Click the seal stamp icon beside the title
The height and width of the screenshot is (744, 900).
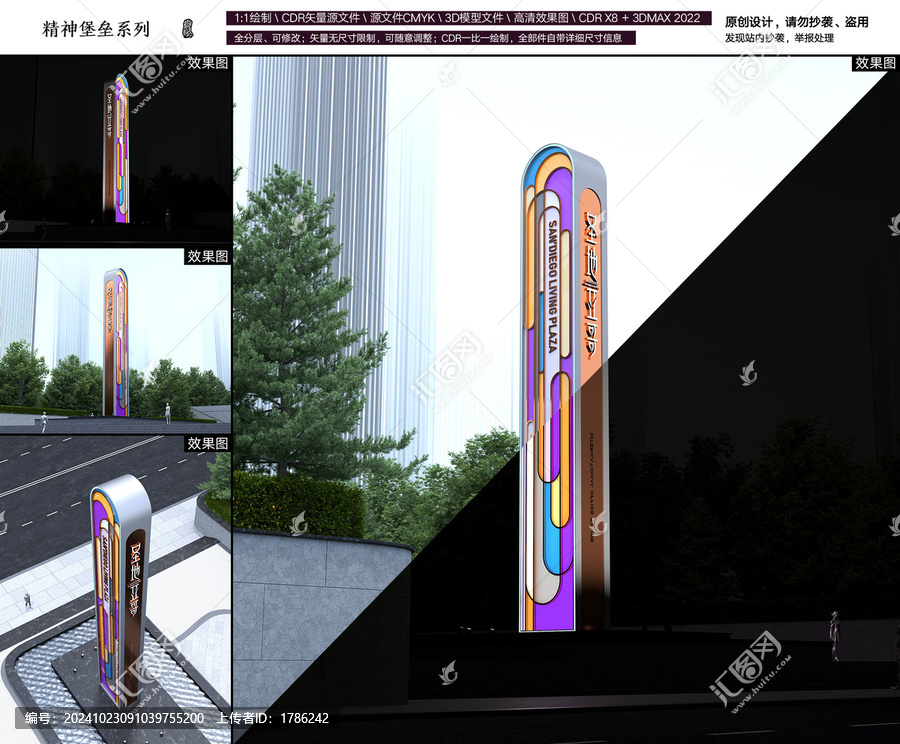(188, 29)
